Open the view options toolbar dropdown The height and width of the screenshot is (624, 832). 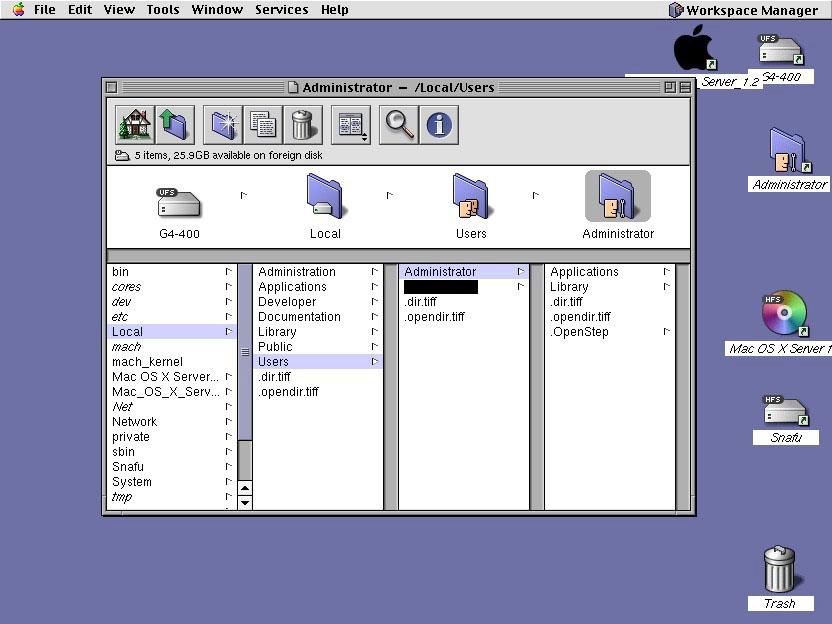click(351, 125)
